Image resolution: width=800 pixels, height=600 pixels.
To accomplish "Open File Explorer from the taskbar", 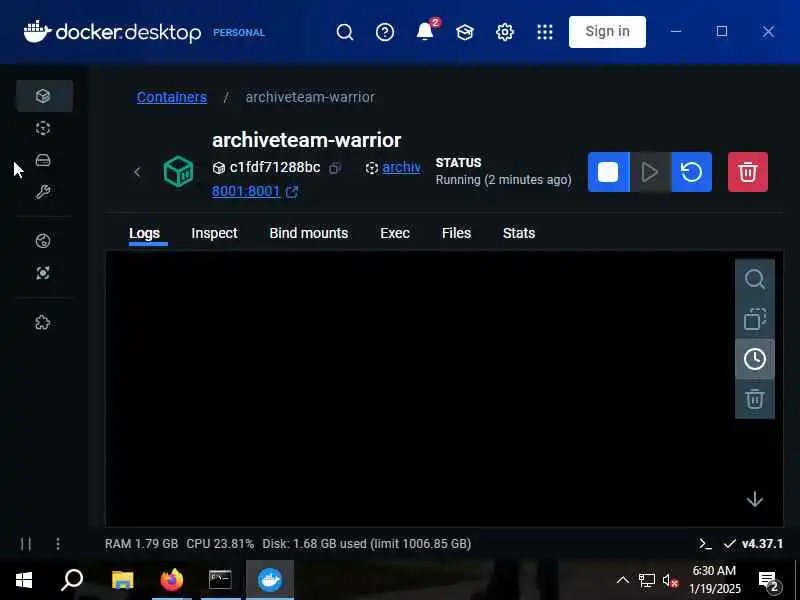I will point(122,580).
